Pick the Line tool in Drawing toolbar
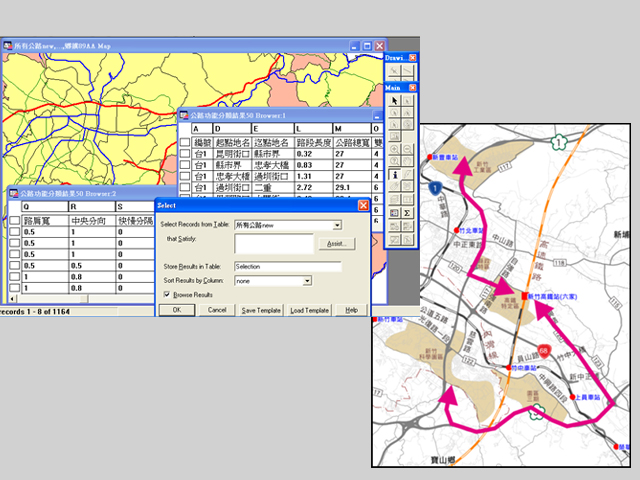The image size is (640, 480). tap(408, 71)
